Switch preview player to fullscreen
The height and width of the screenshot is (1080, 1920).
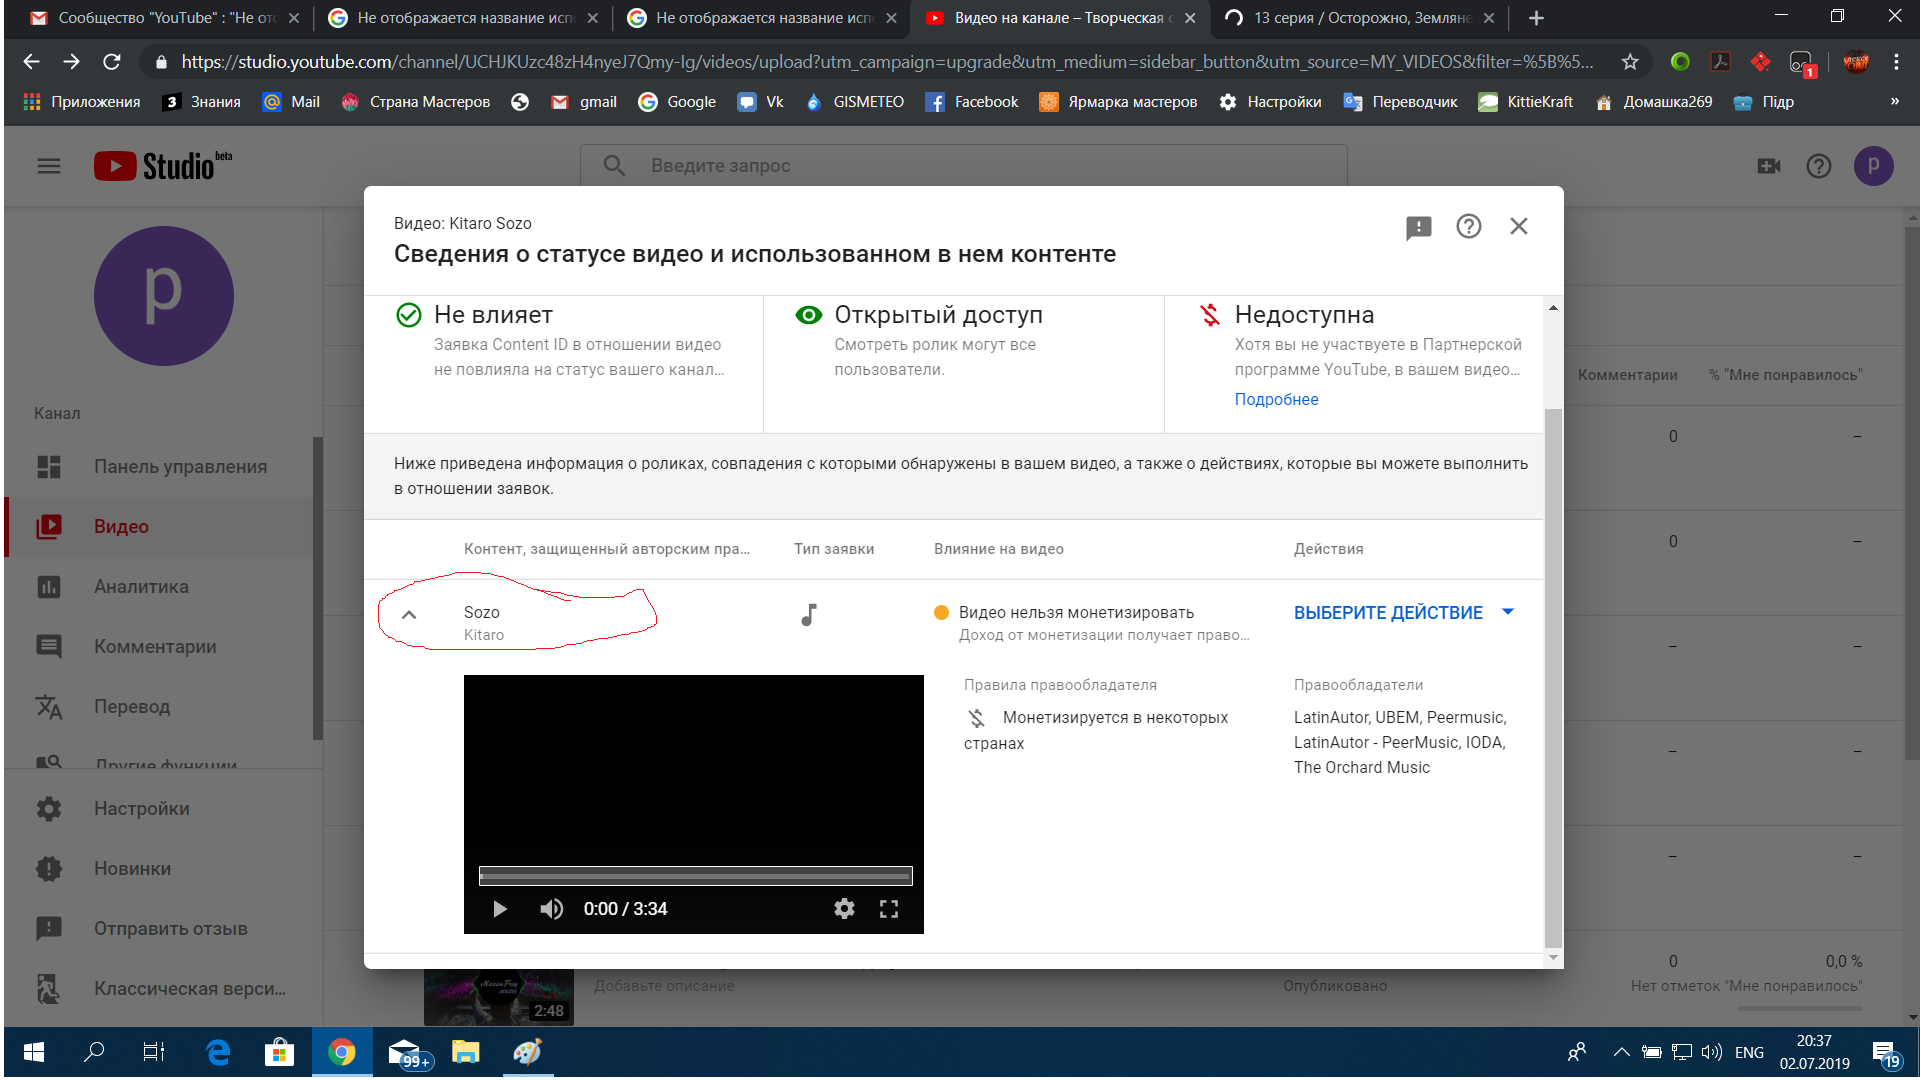(x=888, y=909)
